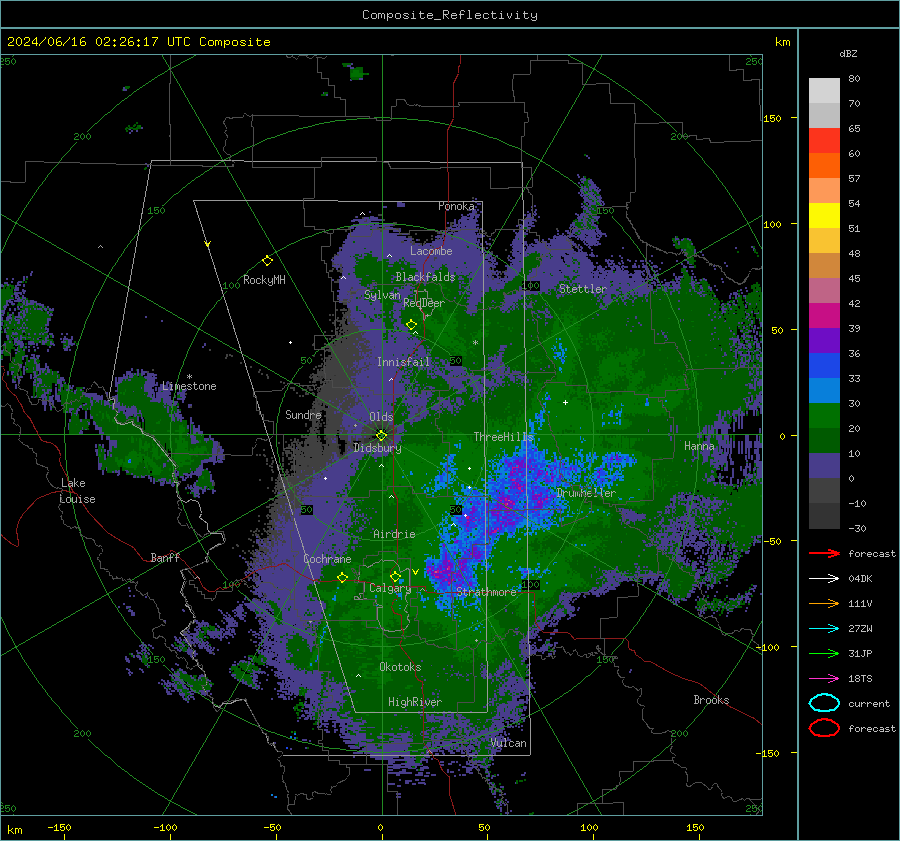Click the yellow diamond marker below Cochrane

coord(342,577)
